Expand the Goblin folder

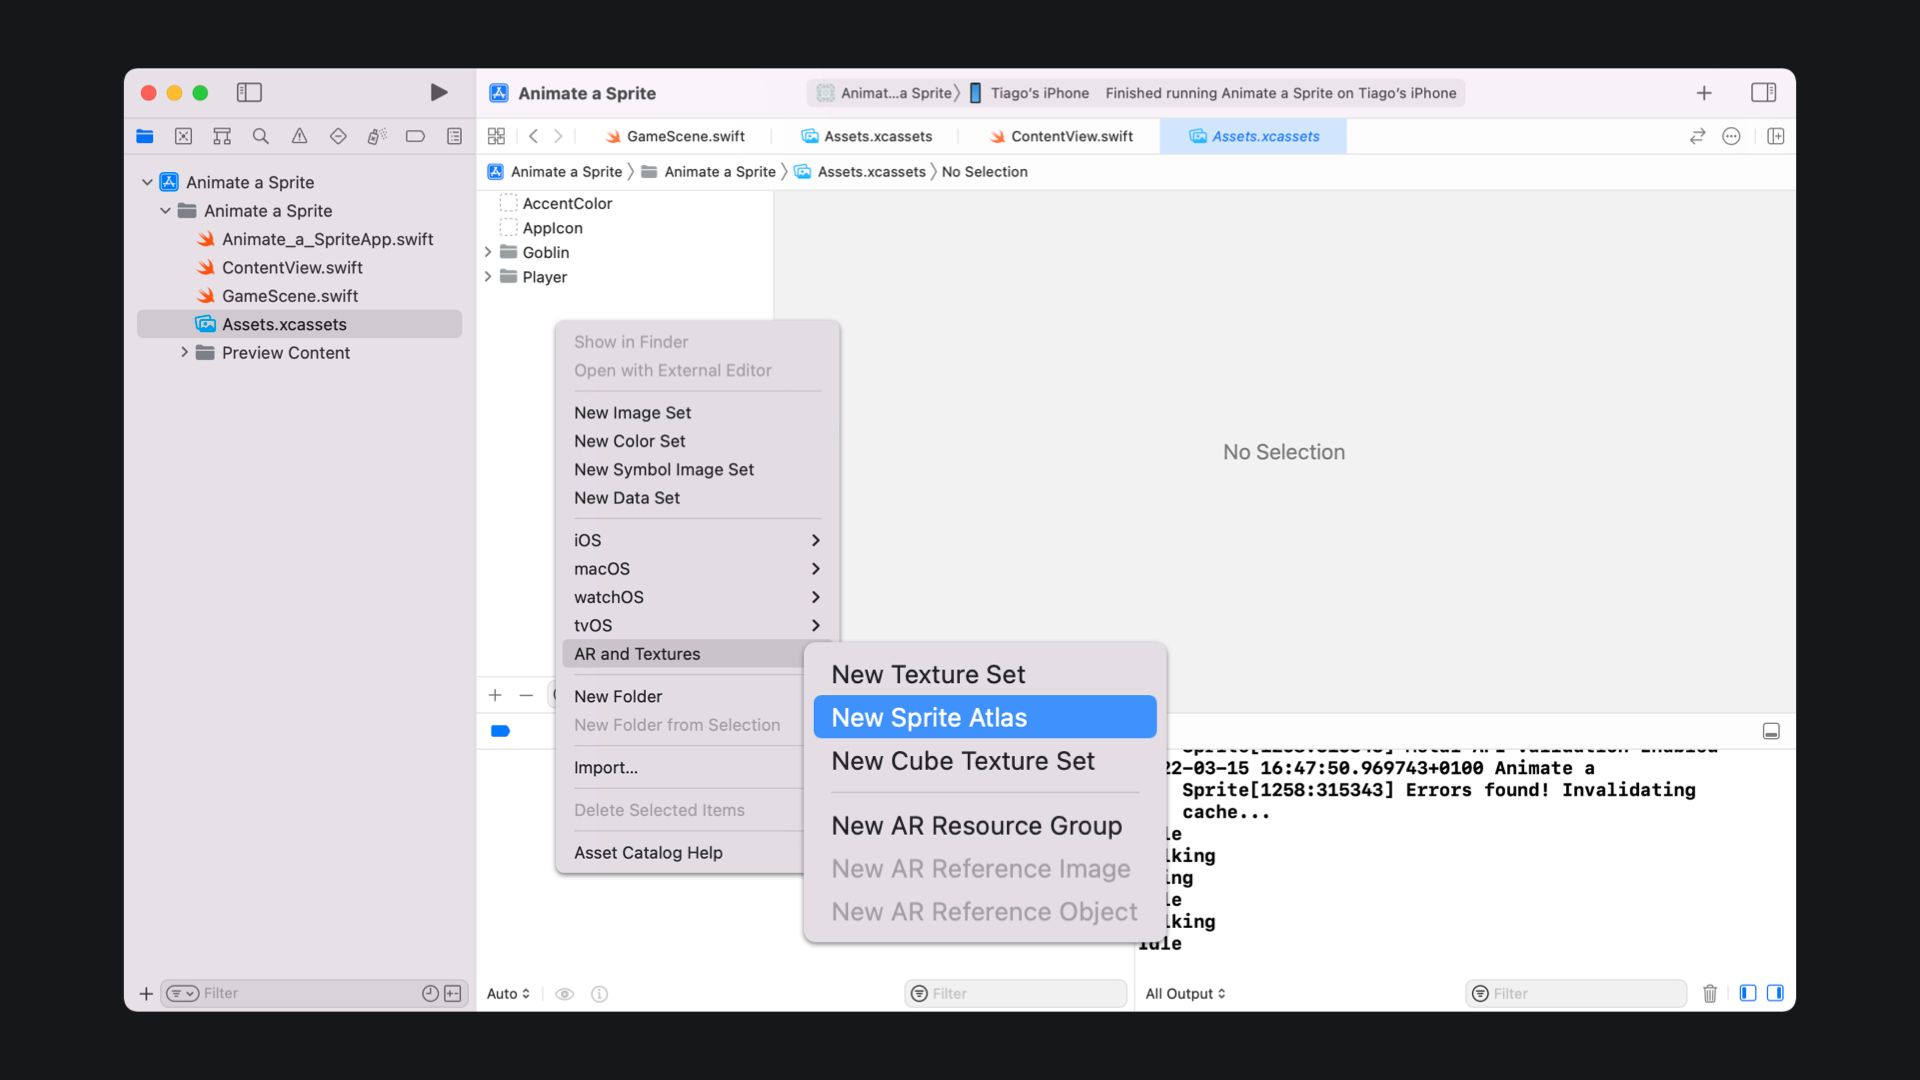pos(488,252)
